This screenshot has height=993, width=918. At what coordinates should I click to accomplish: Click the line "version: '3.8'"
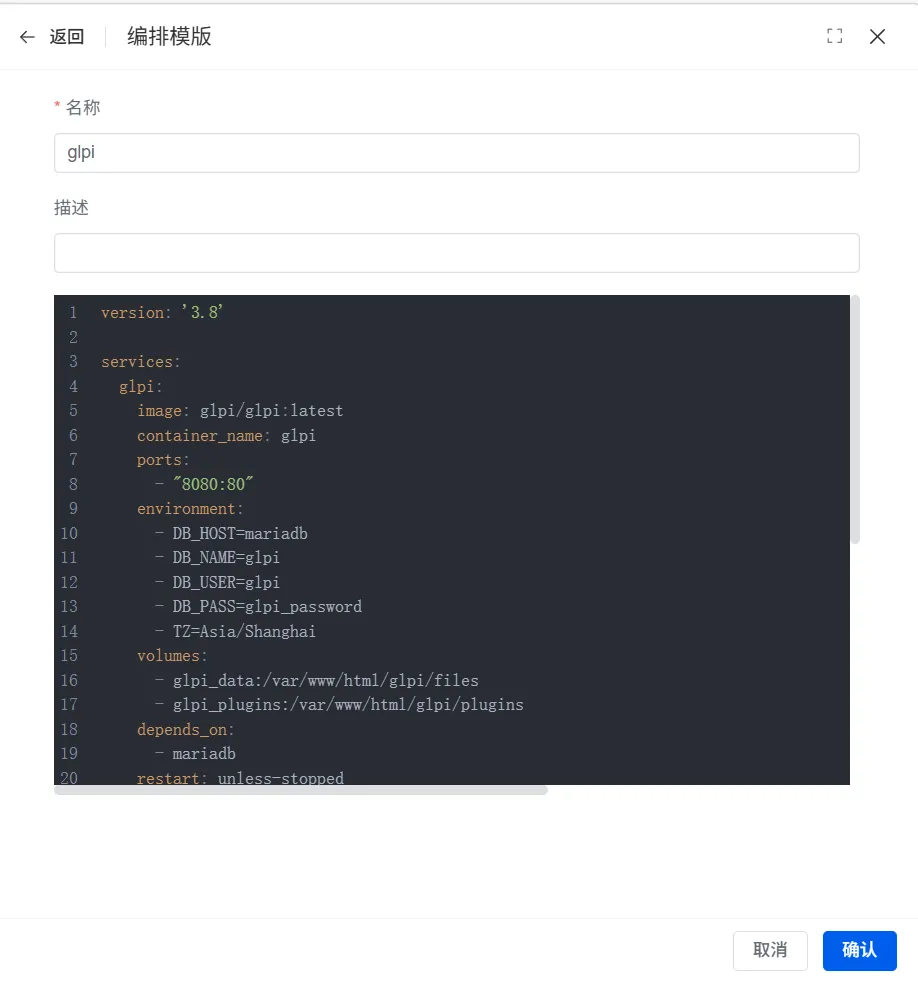(x=162, y=312)
